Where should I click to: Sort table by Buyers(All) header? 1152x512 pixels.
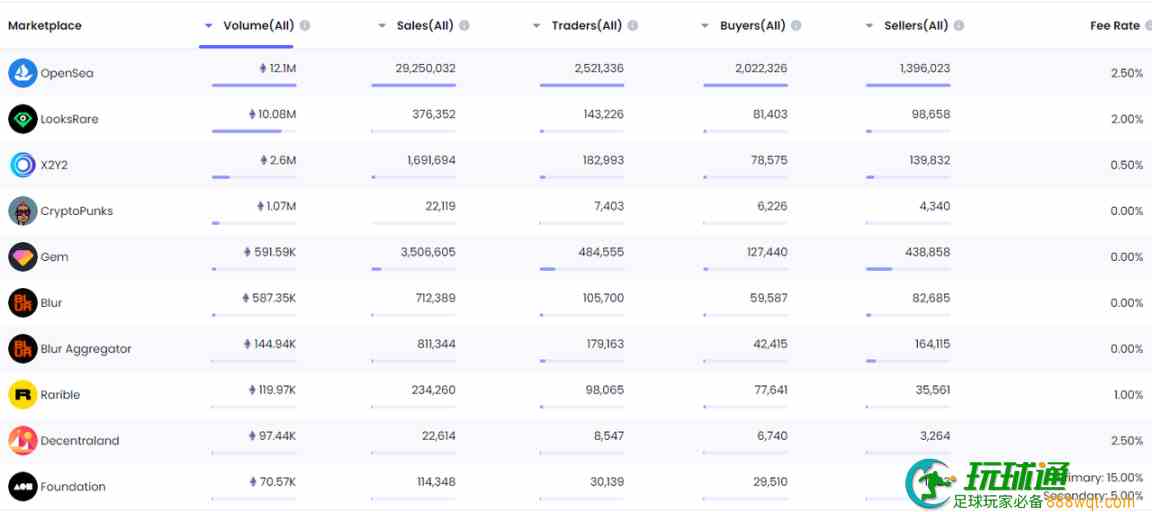click(x=753, y=26)
